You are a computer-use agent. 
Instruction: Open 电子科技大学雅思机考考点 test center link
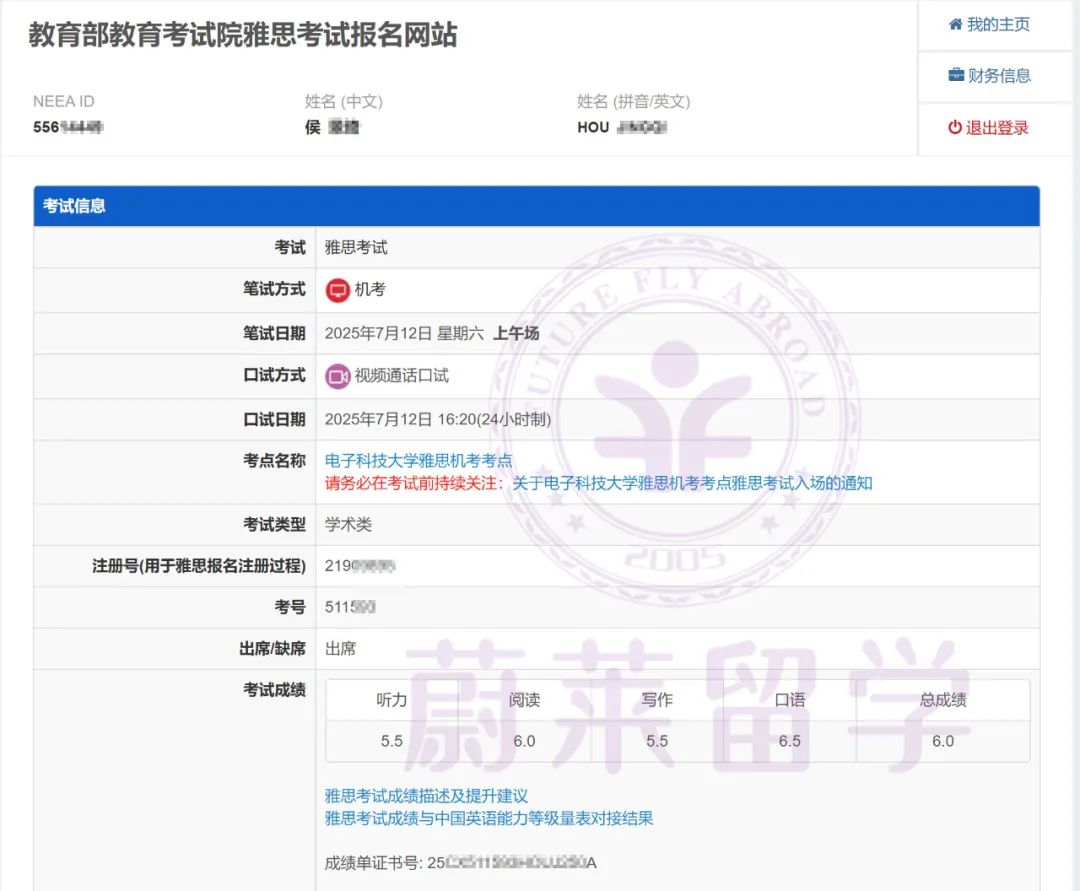pyautogui.click(x=419, y=461)
